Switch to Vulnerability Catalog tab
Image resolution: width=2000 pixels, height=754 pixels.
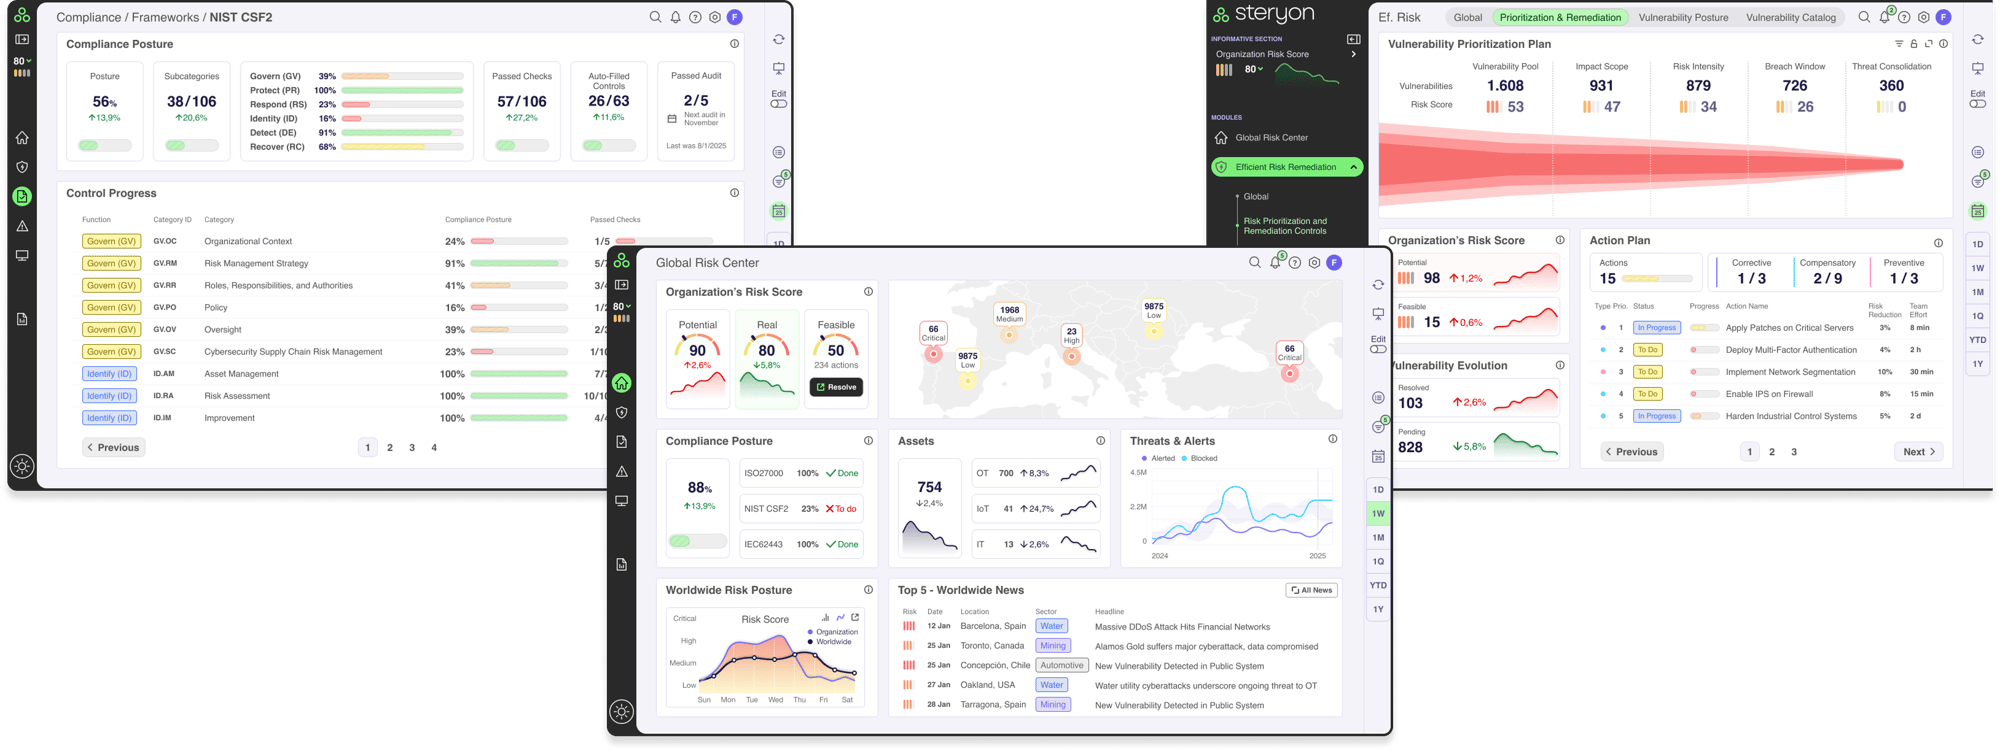click(1790, 17)
